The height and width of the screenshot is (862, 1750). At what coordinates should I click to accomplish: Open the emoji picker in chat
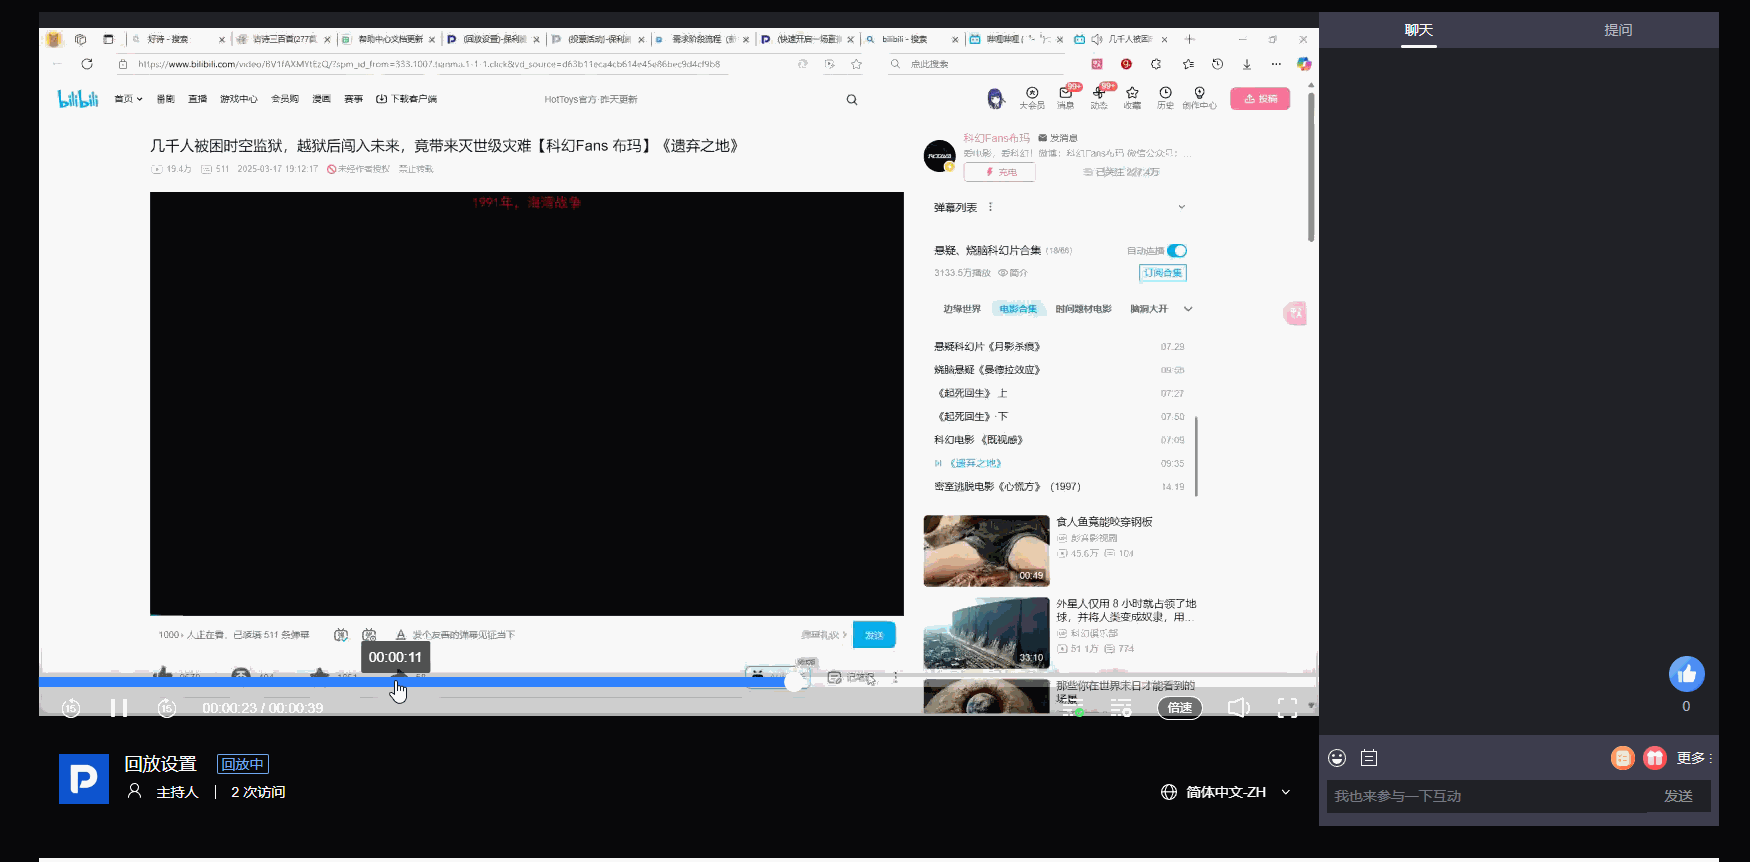[1337, 758]
